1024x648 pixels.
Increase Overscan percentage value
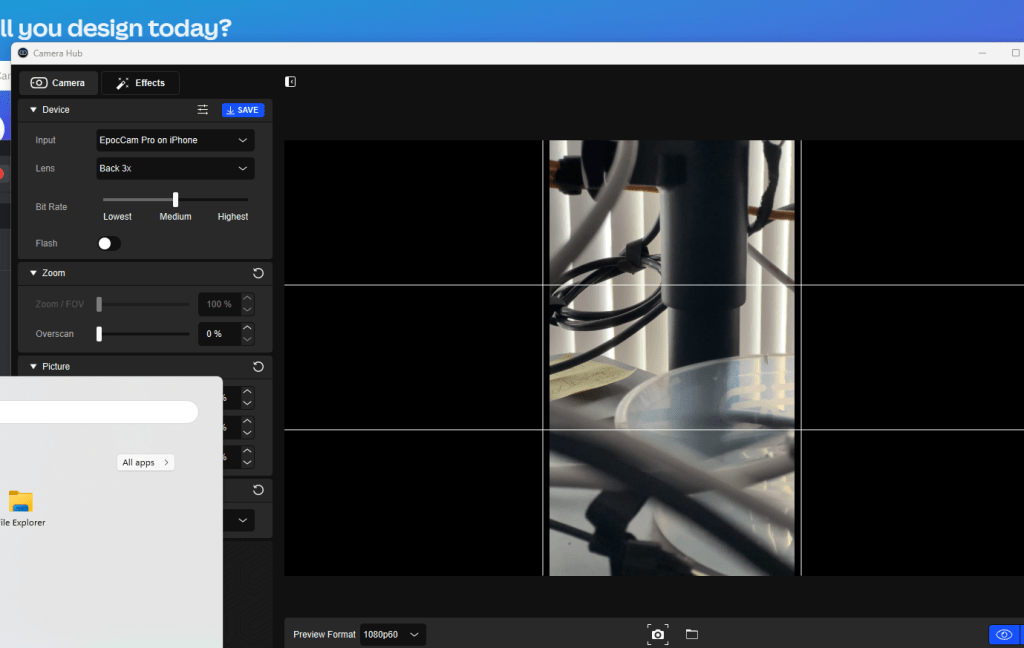click(247, 328)
